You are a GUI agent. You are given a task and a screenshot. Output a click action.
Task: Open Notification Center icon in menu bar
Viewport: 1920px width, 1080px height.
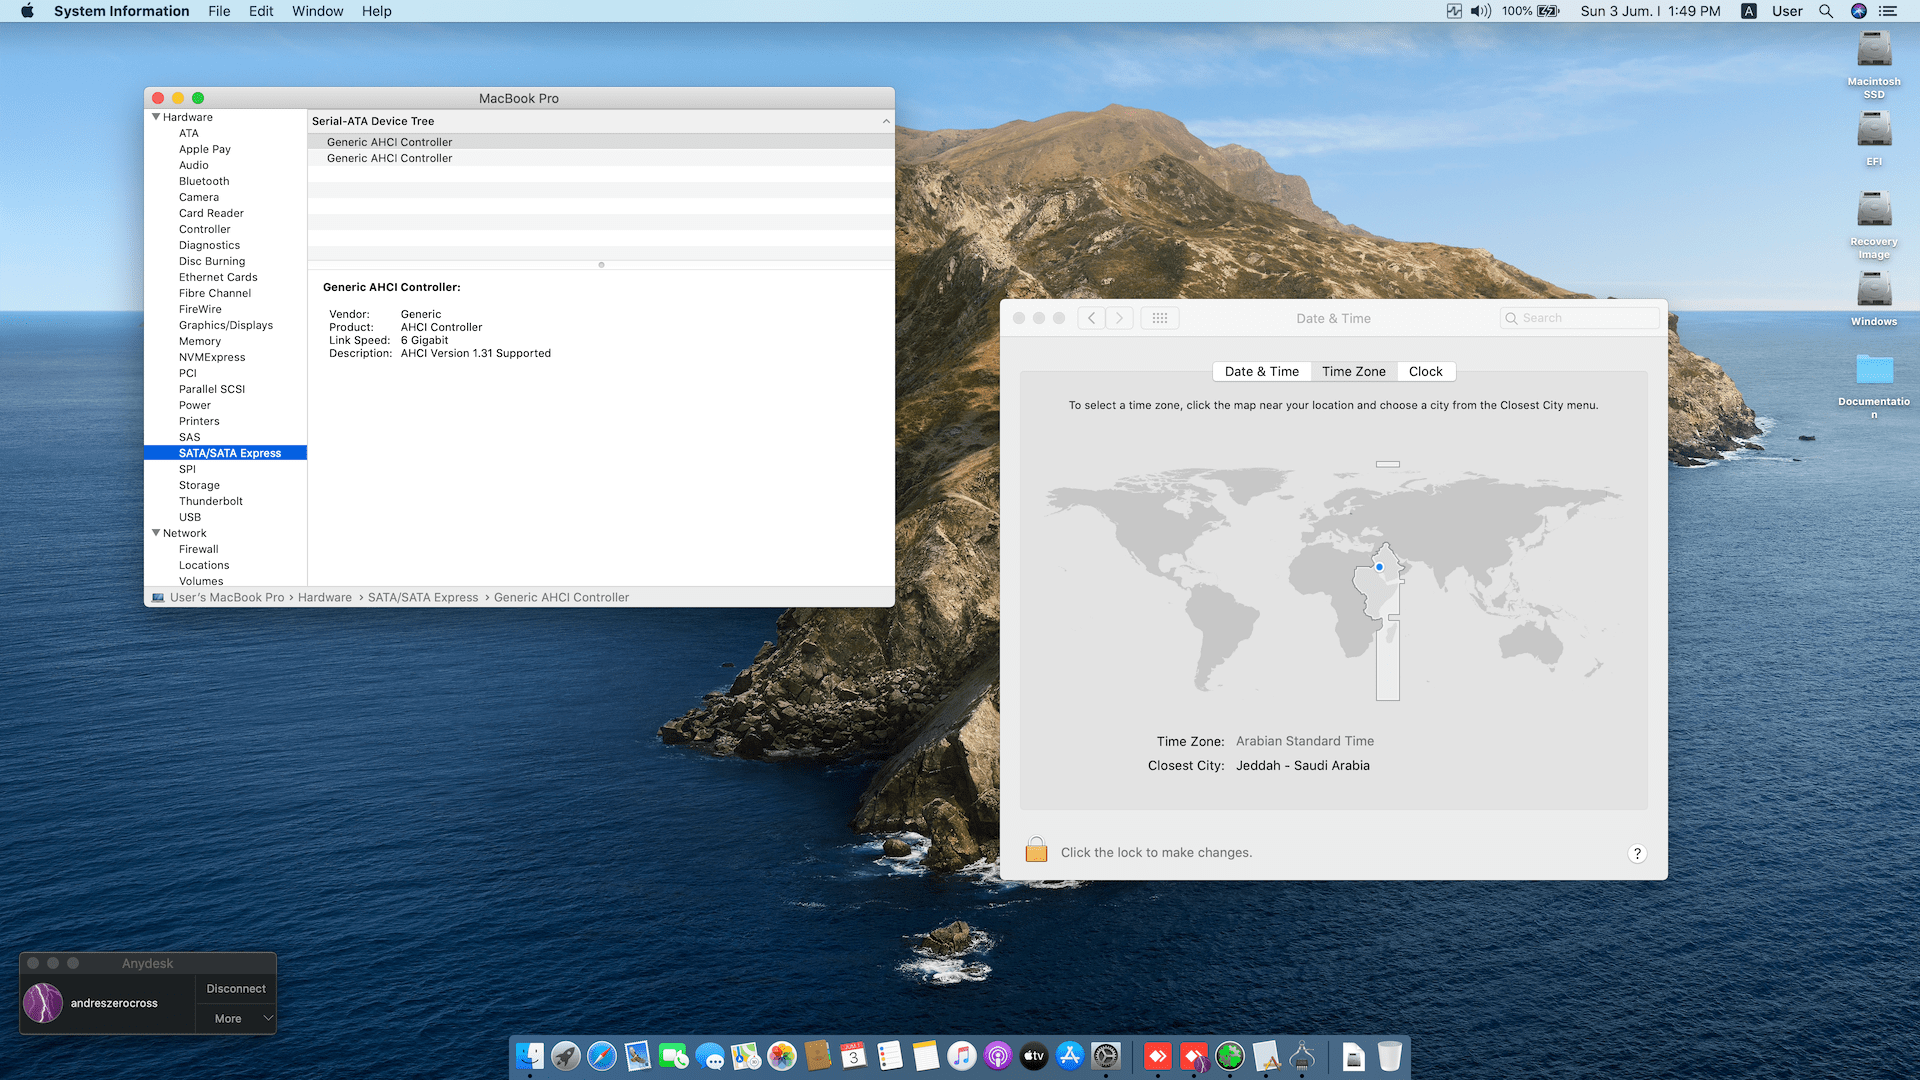click(x=1888, y=11)
